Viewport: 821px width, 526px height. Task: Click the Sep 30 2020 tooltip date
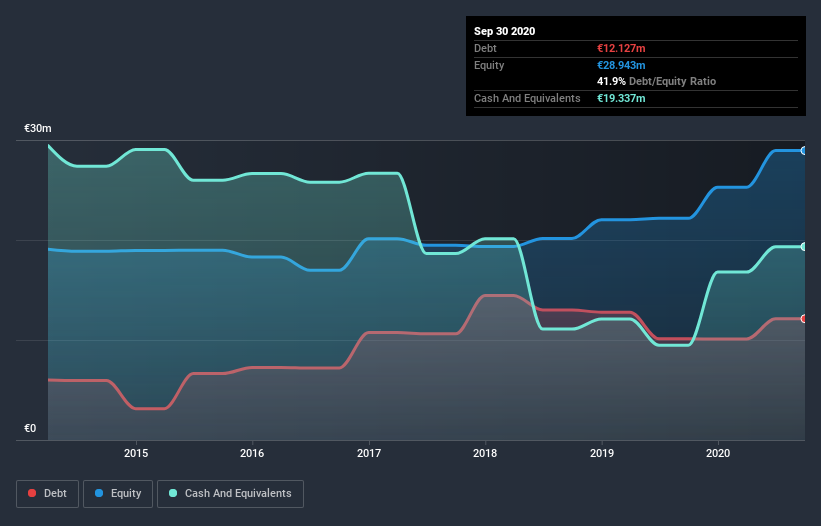(x=504, y=31)
